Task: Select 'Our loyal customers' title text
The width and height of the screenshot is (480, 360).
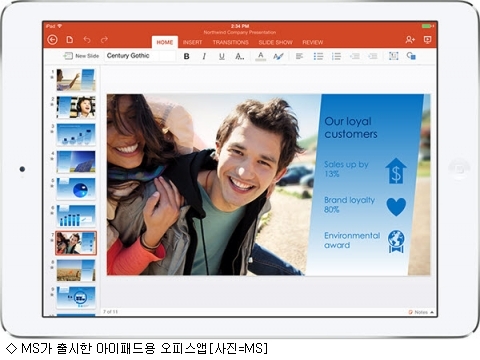Action: (x=351, y=128)
